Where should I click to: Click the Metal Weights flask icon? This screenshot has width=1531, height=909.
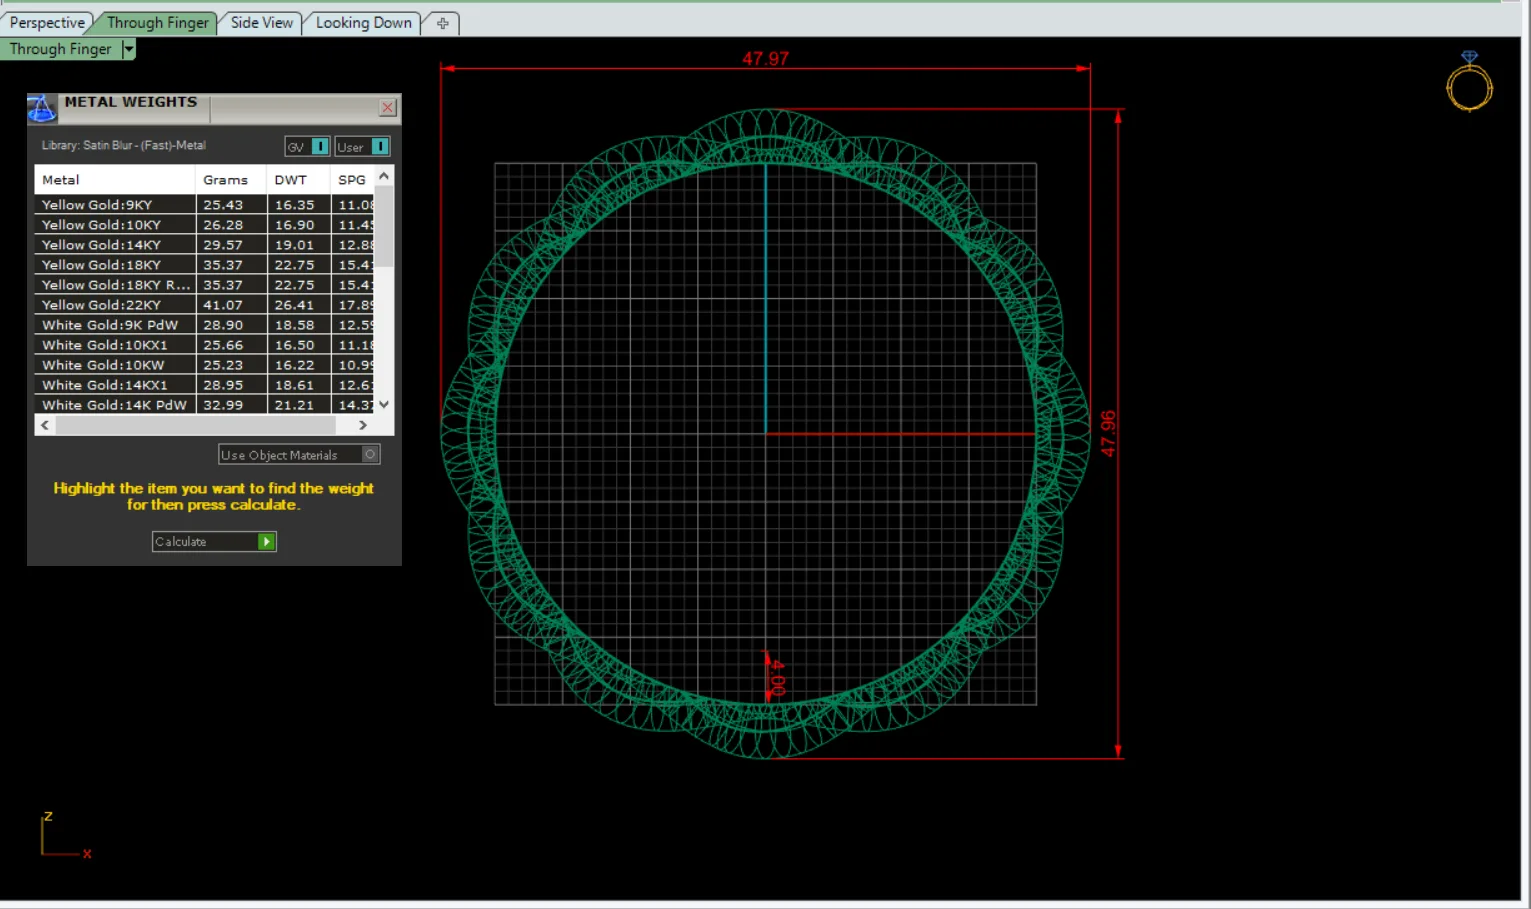(41, 108)
